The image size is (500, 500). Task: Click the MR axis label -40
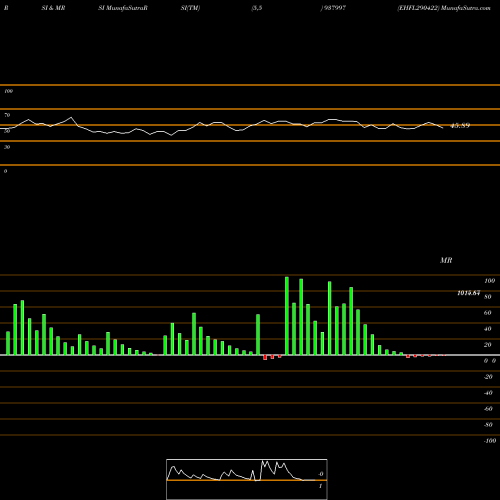[x=488, y=393]
